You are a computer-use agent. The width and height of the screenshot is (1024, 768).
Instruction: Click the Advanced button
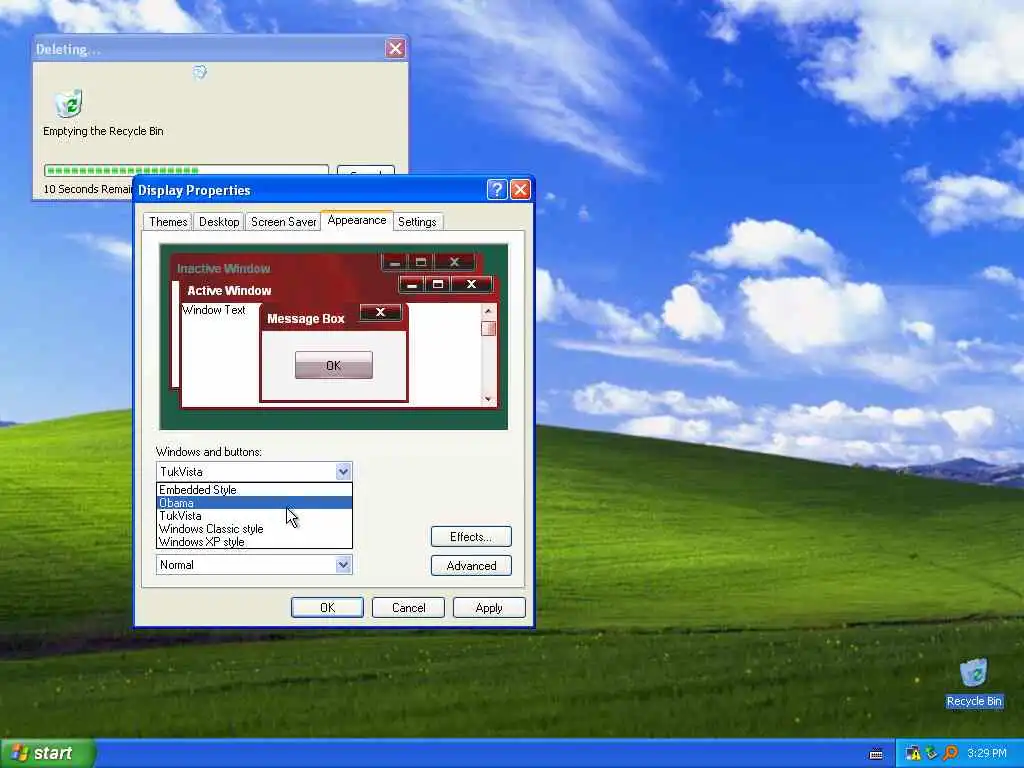pyautogui.click(x=471, y=566)
